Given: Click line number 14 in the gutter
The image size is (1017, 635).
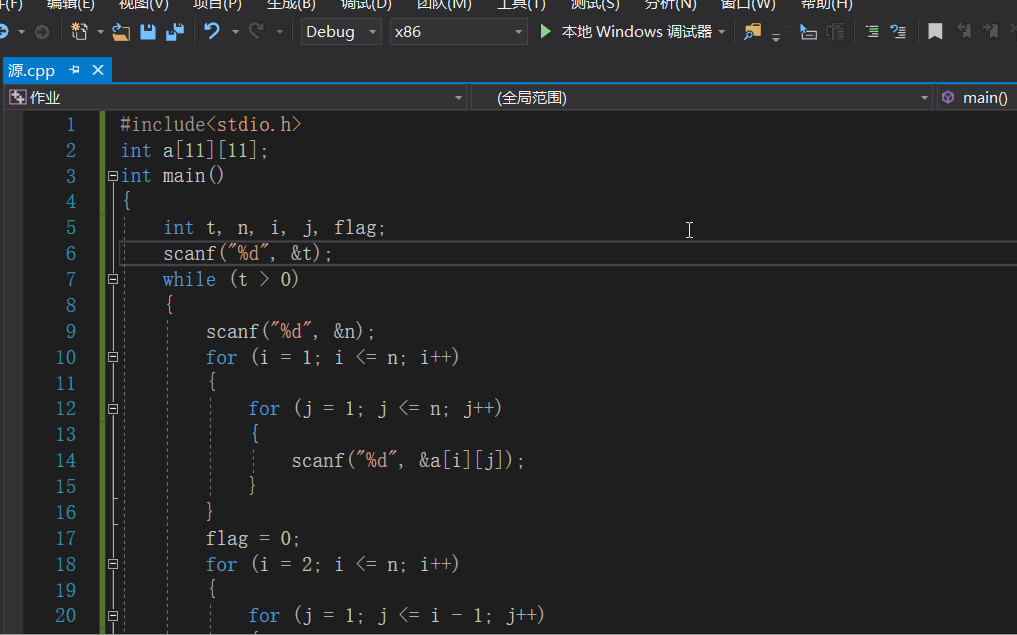Looking at the screenshot, I should click(x=66, y=461).
